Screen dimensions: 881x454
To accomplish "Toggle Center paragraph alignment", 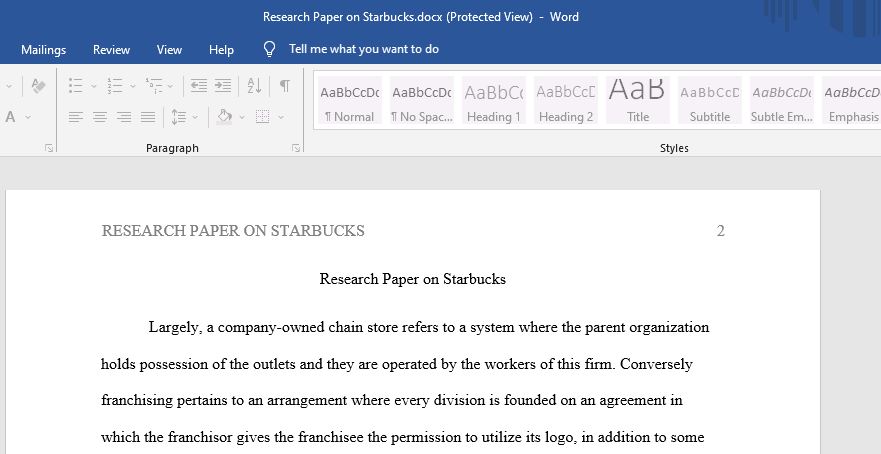I will point(100,117).
